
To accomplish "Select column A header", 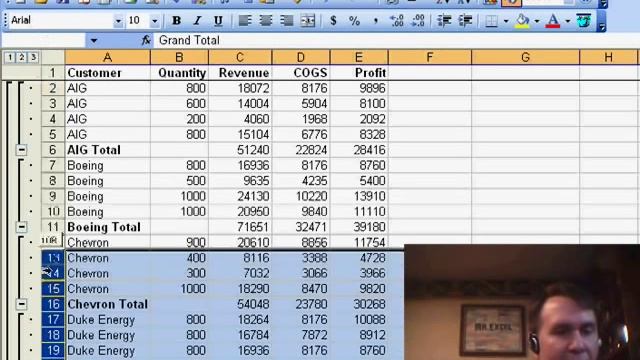I will point(107,57).
